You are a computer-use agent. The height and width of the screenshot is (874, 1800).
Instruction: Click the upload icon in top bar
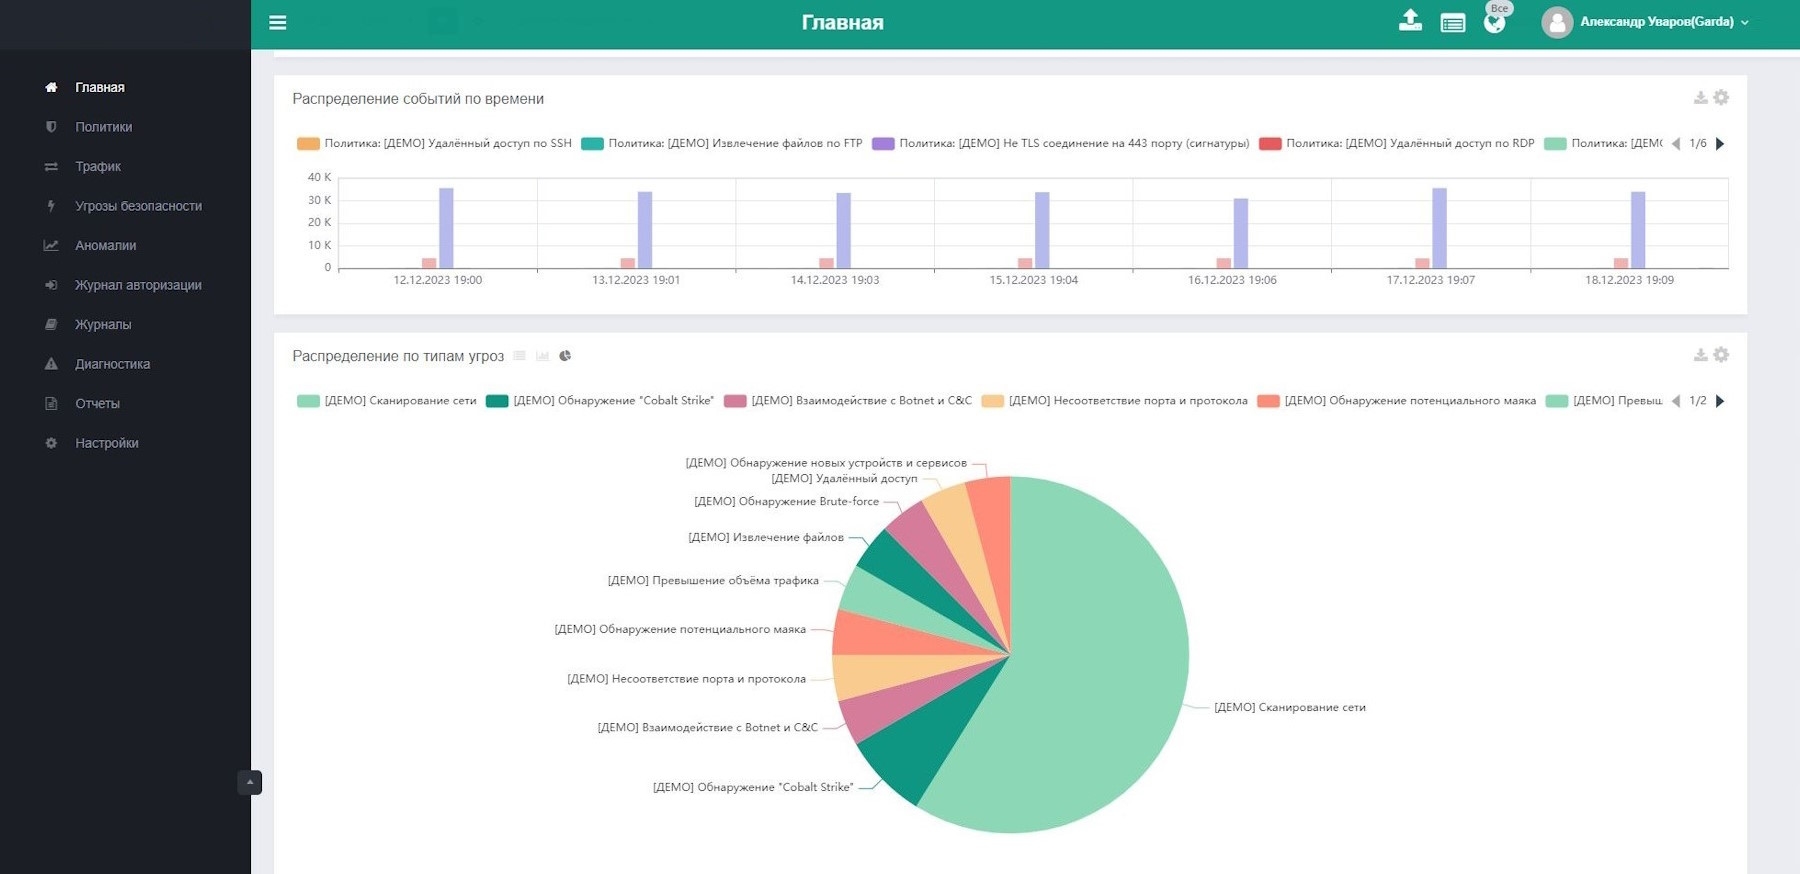coord(1410,20)
